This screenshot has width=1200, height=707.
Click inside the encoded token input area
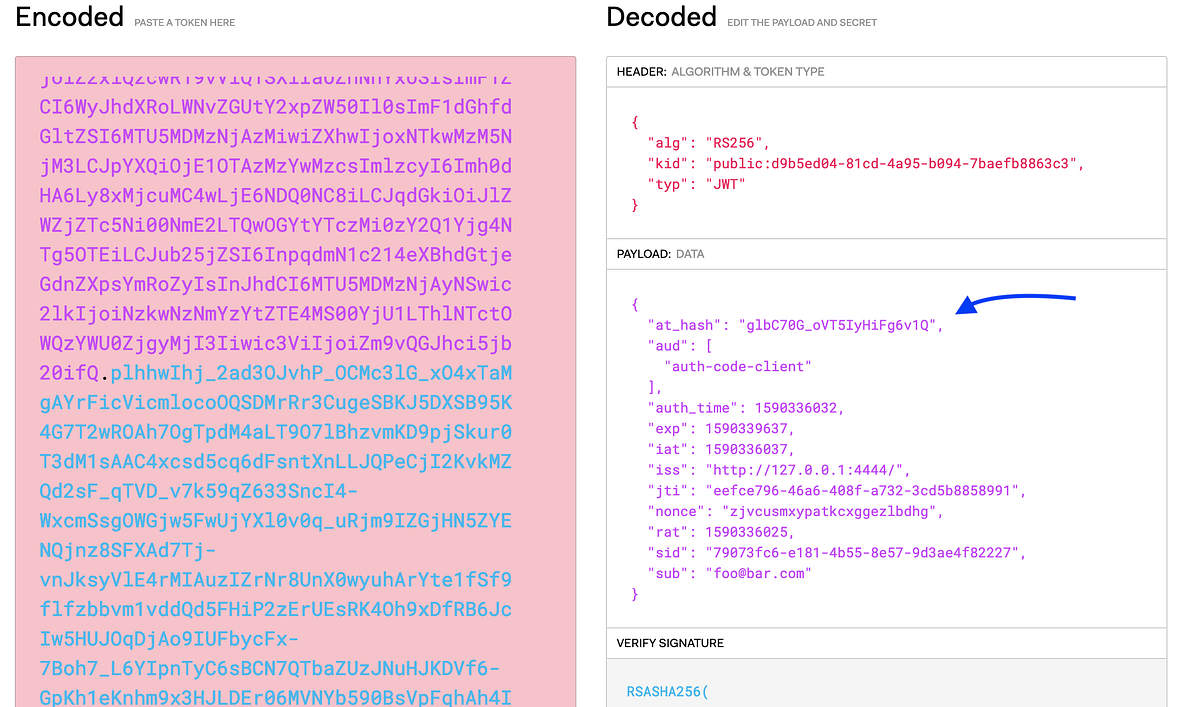coord(290,380)
